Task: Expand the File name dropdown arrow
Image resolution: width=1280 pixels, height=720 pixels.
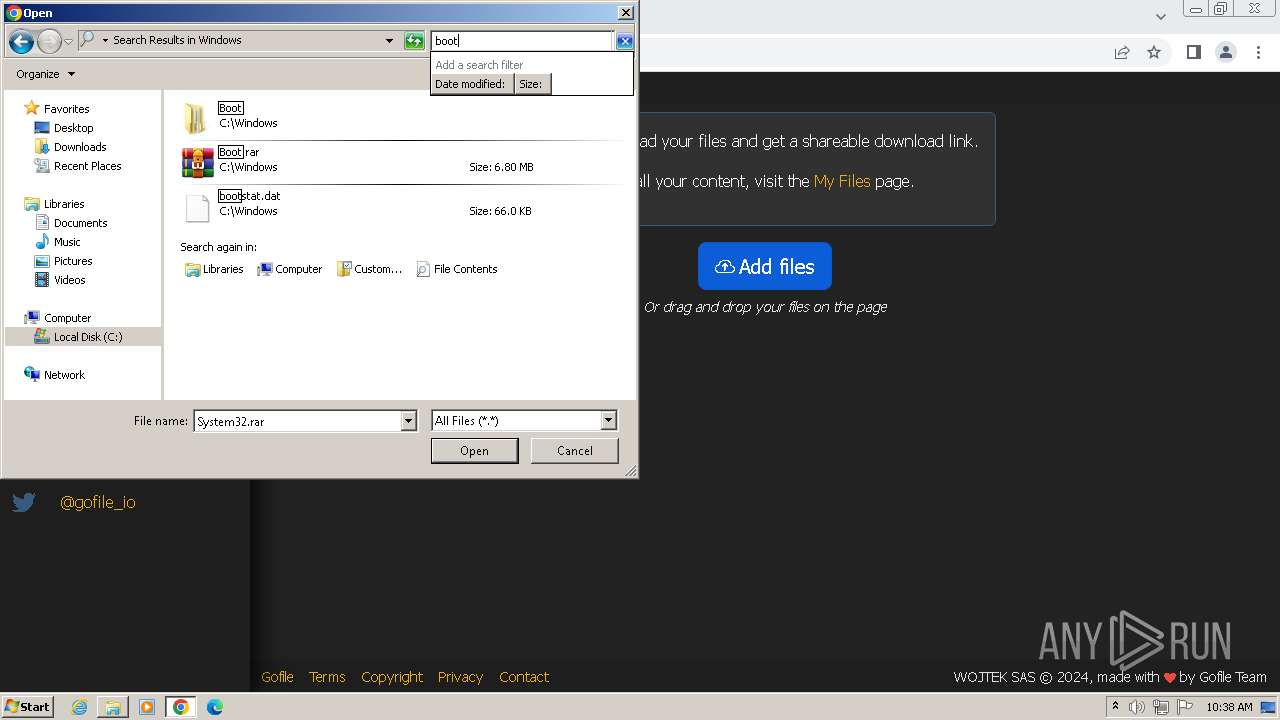Action: tap(408, 421)
